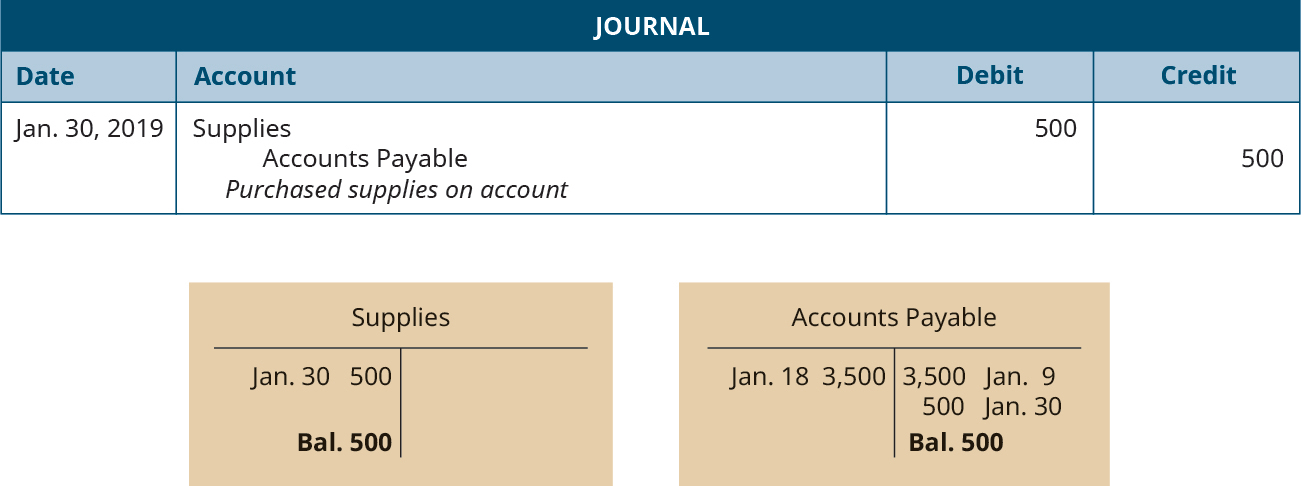Select the Account column header
Screen dimensions: 1301x486
pos(245,76)
